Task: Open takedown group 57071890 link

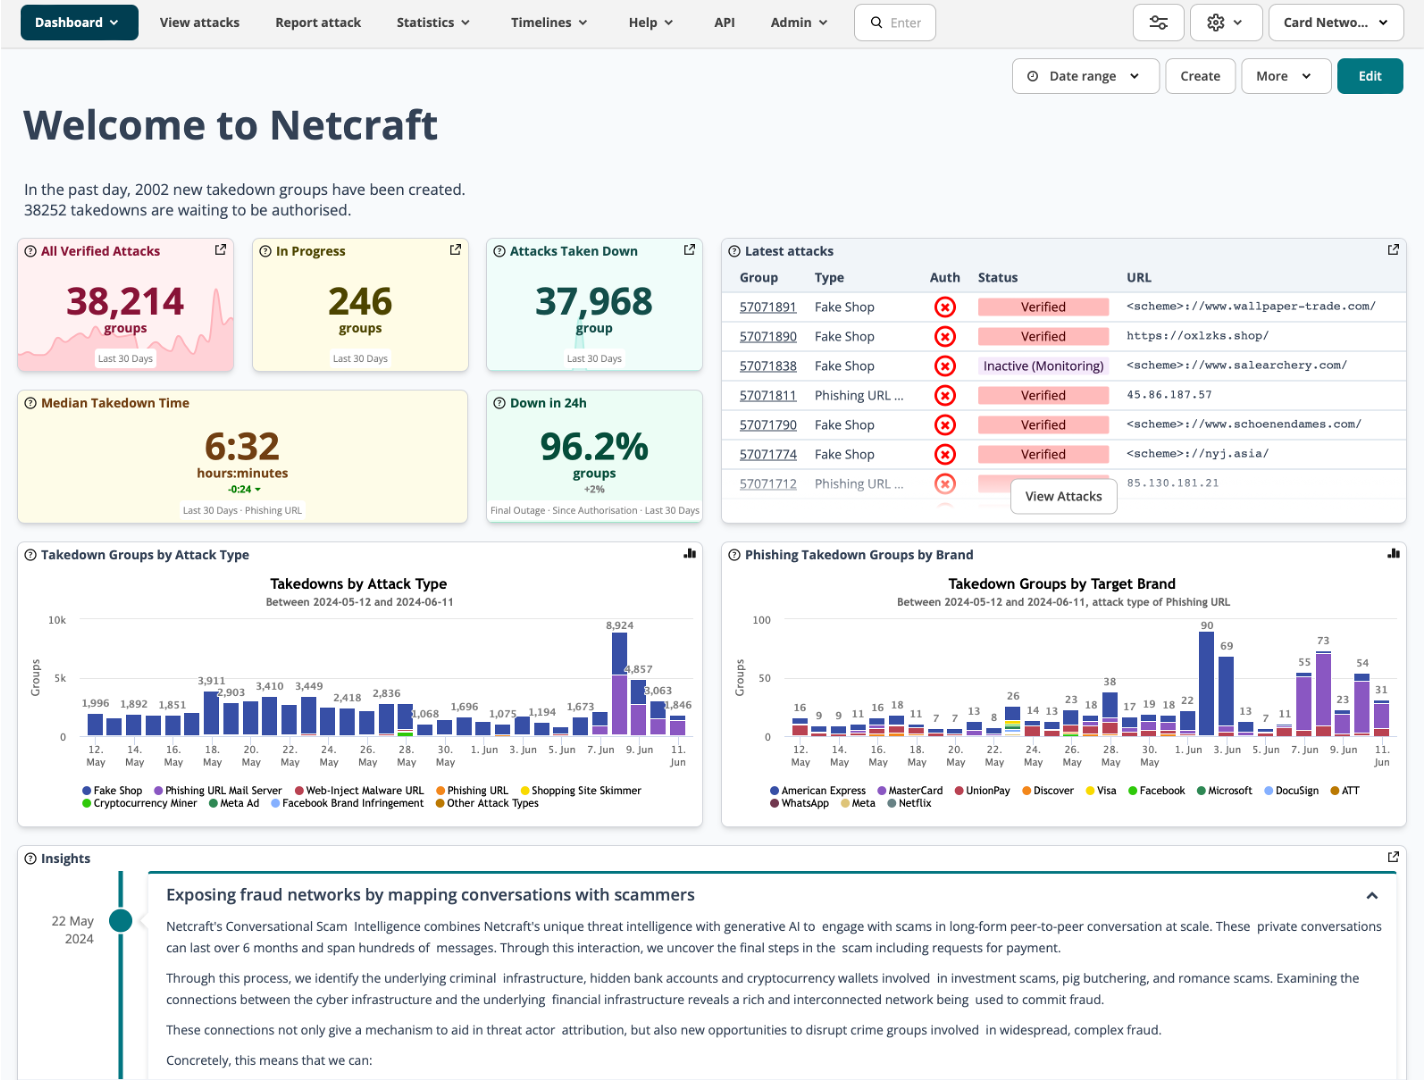Action: [x=767, y=336]
